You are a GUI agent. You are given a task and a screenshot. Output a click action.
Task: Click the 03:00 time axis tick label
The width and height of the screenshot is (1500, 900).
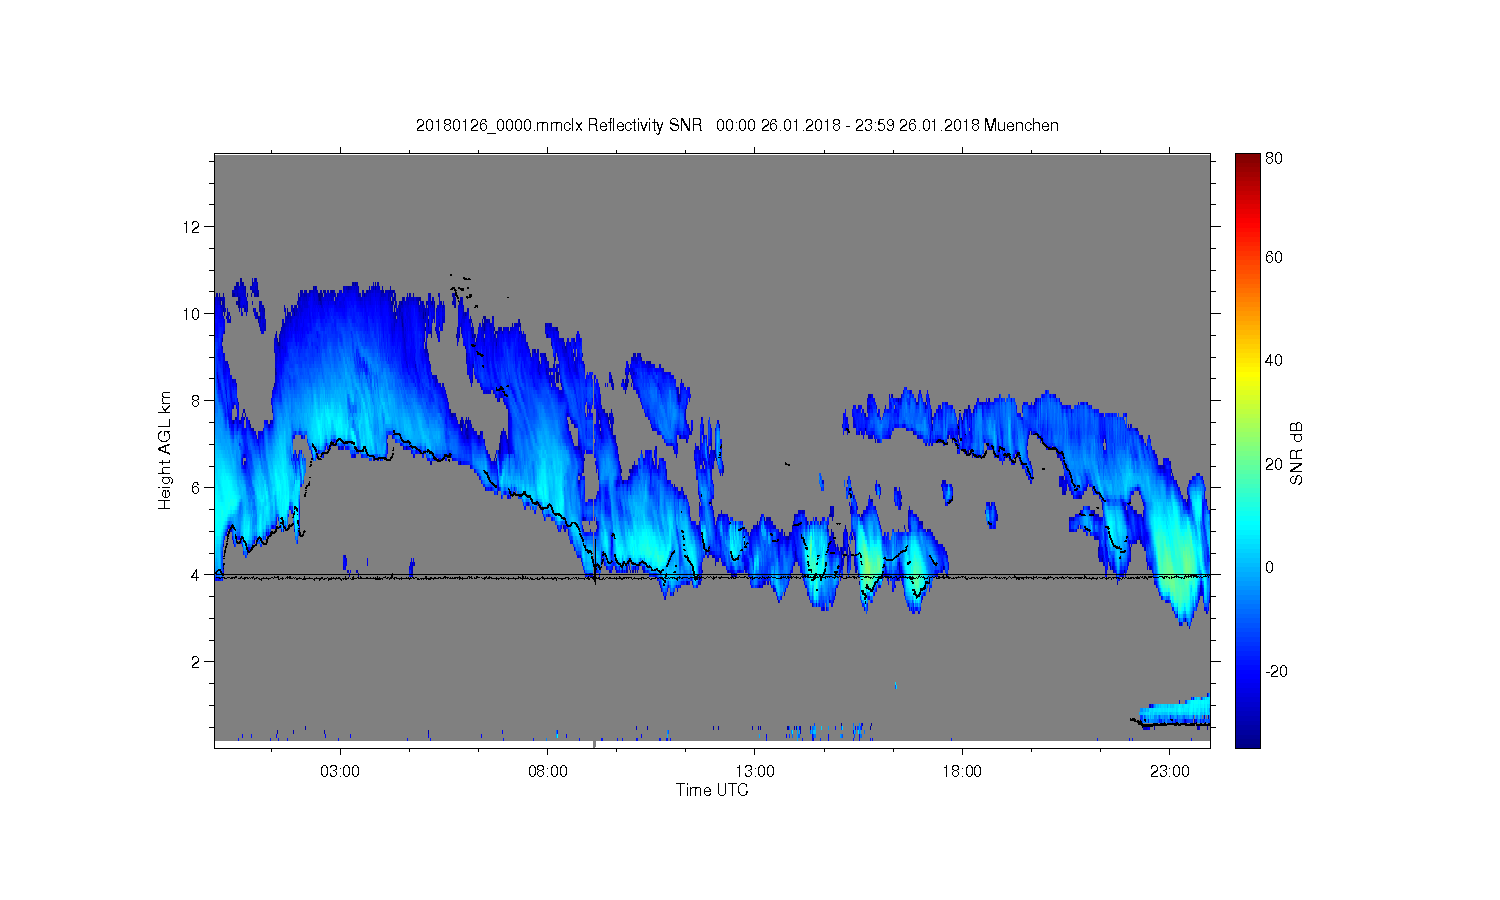tap(340, 772)
